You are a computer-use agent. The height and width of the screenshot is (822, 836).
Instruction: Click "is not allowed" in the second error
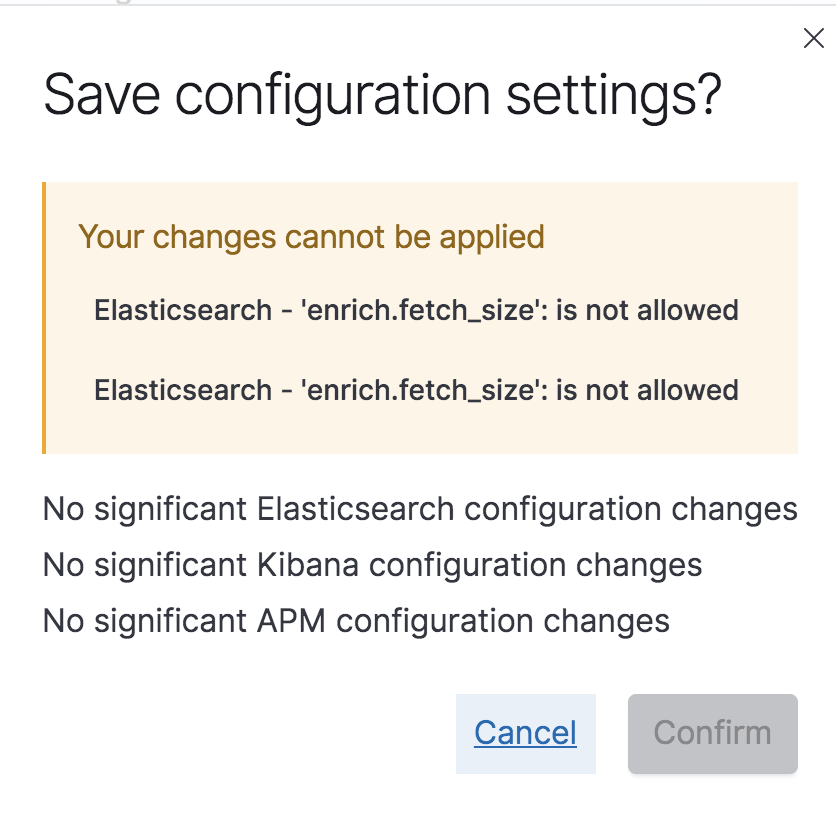[x=647, y=389]
